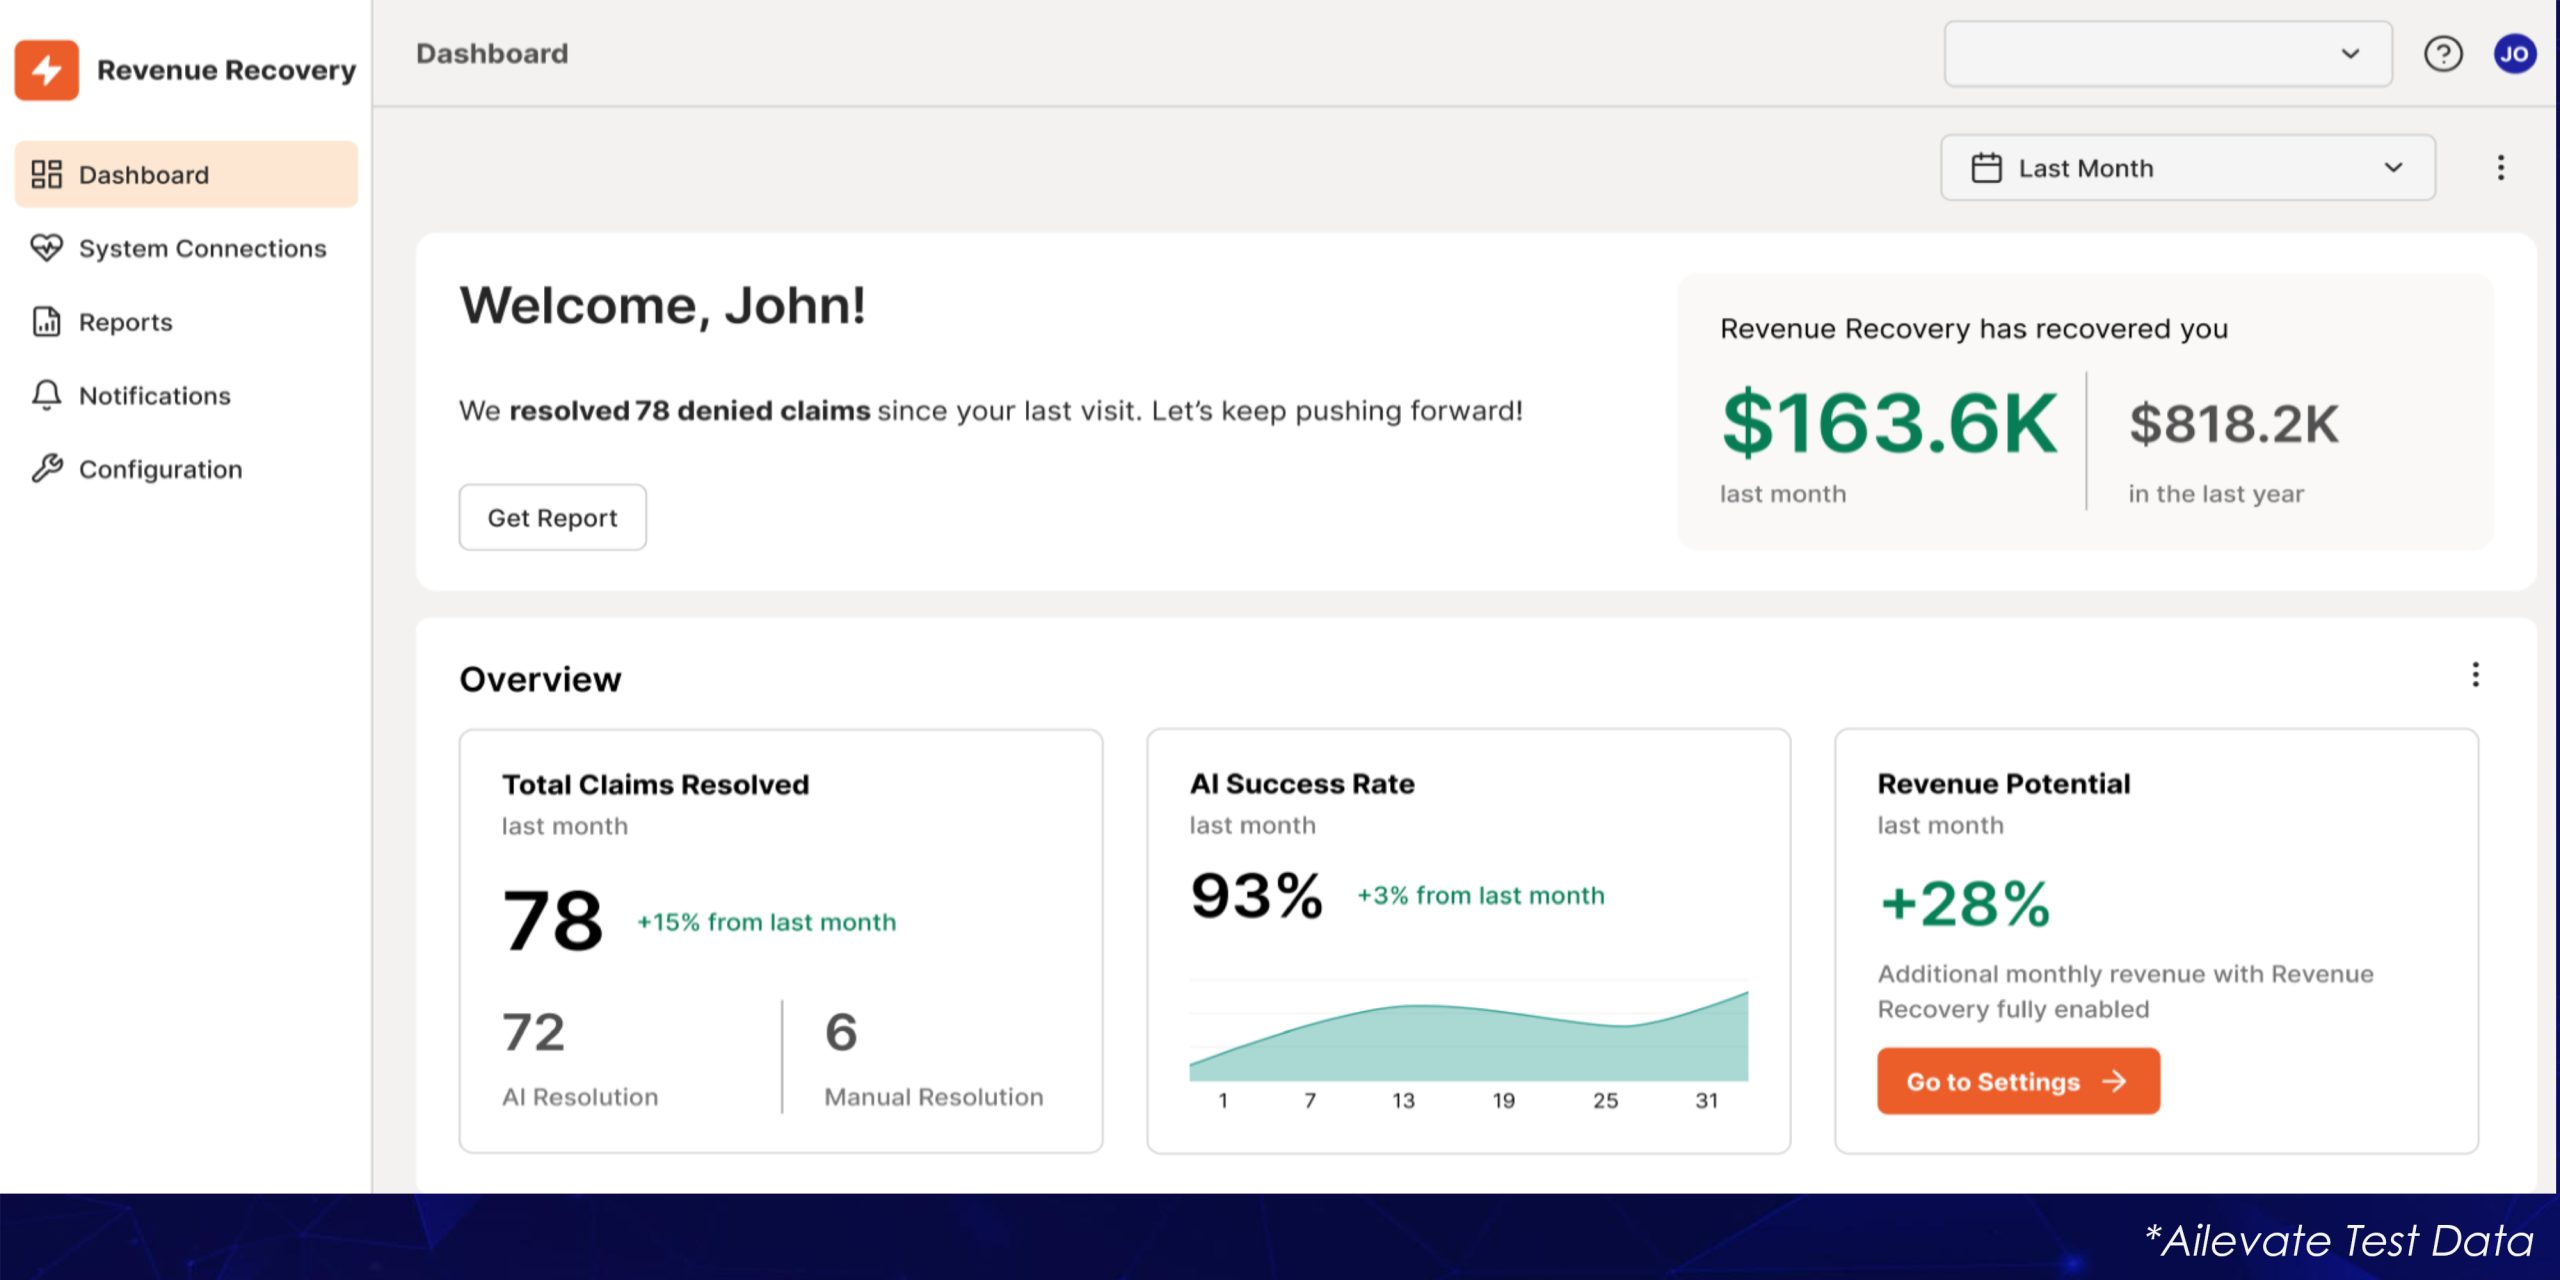Expand the empty dropdown in top header
This screenshot has height=1280, width=2560.
click(2167, 54)
